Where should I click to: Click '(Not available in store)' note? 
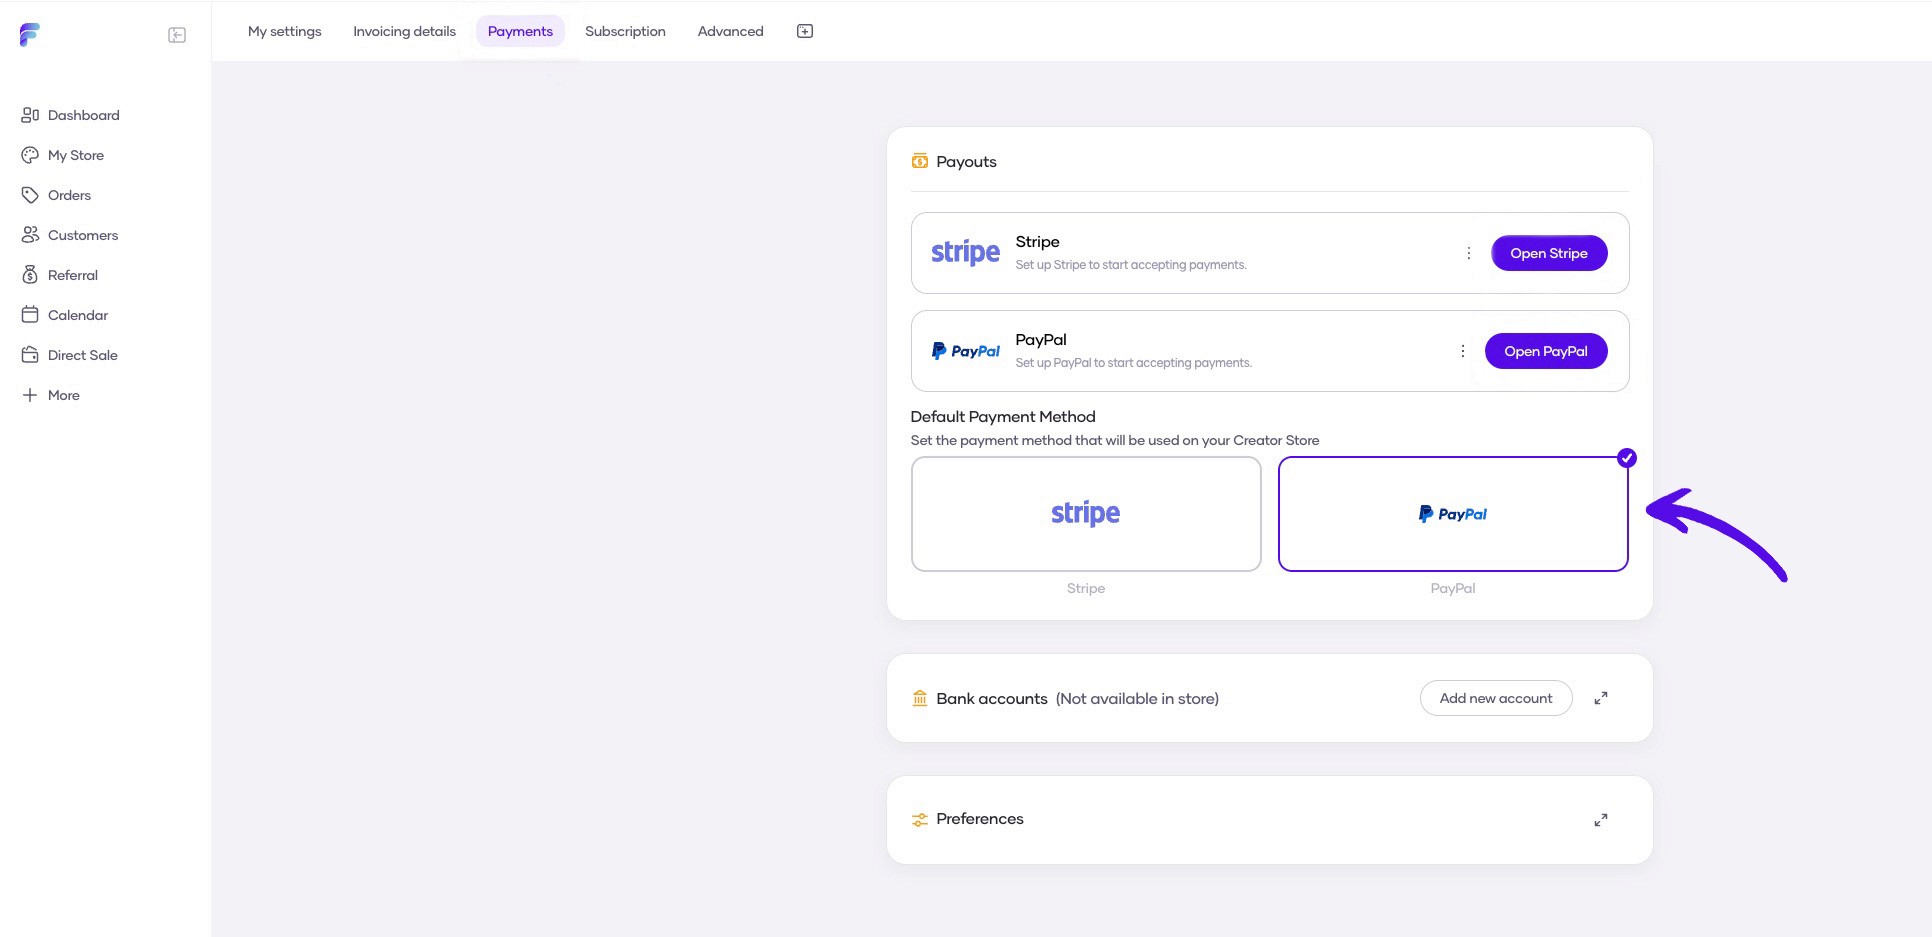pos(1137,699)
